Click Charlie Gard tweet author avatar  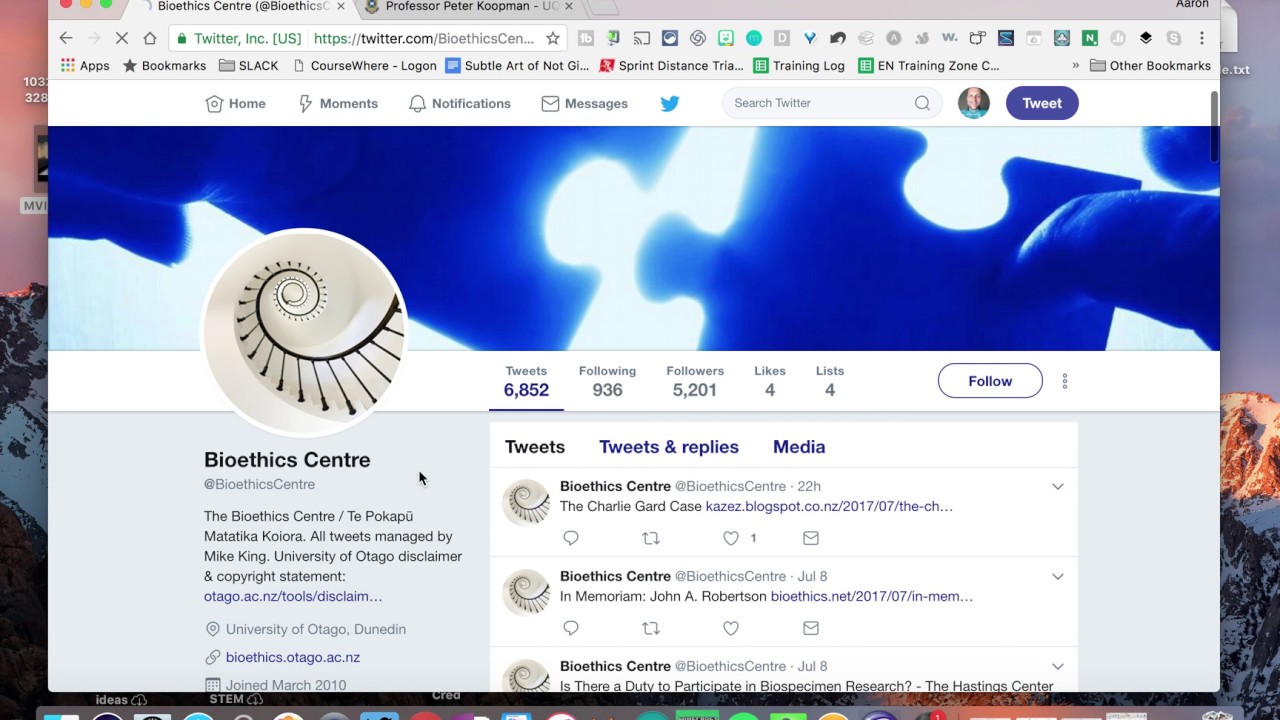coord(526,503)
